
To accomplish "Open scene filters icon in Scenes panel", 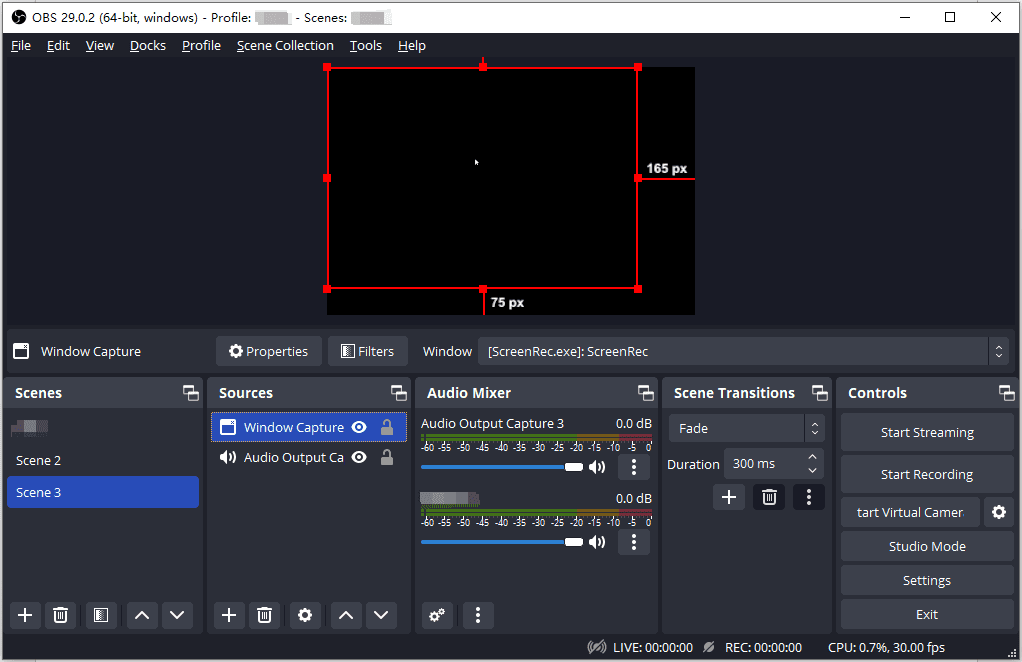I will coord(100,615).
